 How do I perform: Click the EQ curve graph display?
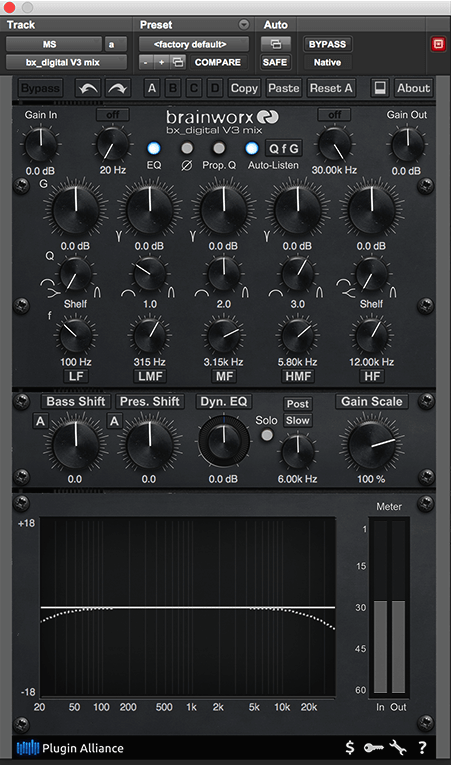click(x=187, y=607)
